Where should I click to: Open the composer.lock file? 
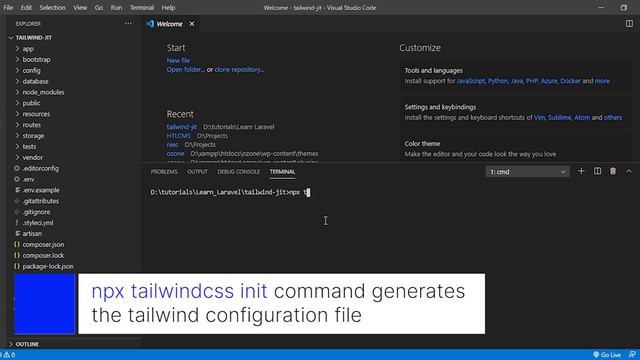pos(43,256)
